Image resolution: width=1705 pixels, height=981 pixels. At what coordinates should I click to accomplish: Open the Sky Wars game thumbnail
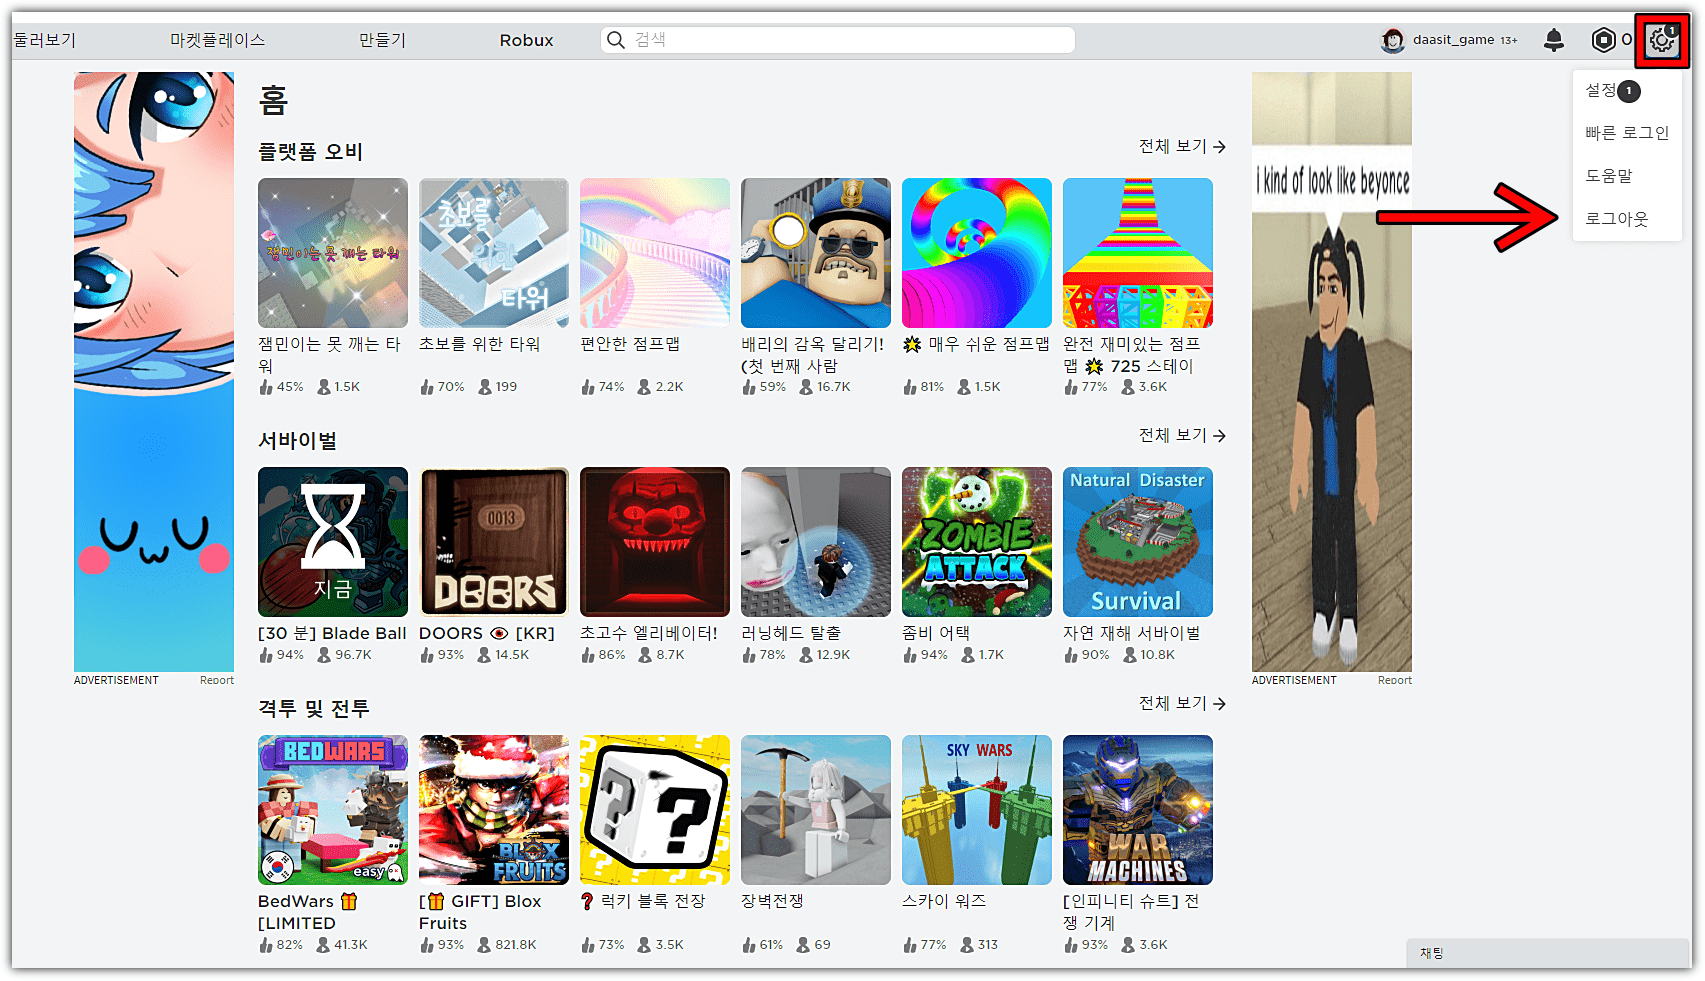(x=977, y=810)
